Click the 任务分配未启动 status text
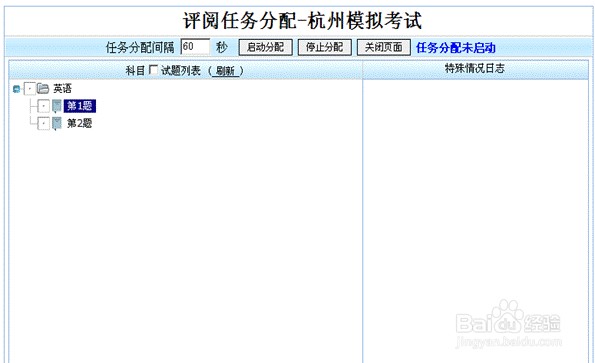This screenshot has width=595, height=363. point(456,48)
